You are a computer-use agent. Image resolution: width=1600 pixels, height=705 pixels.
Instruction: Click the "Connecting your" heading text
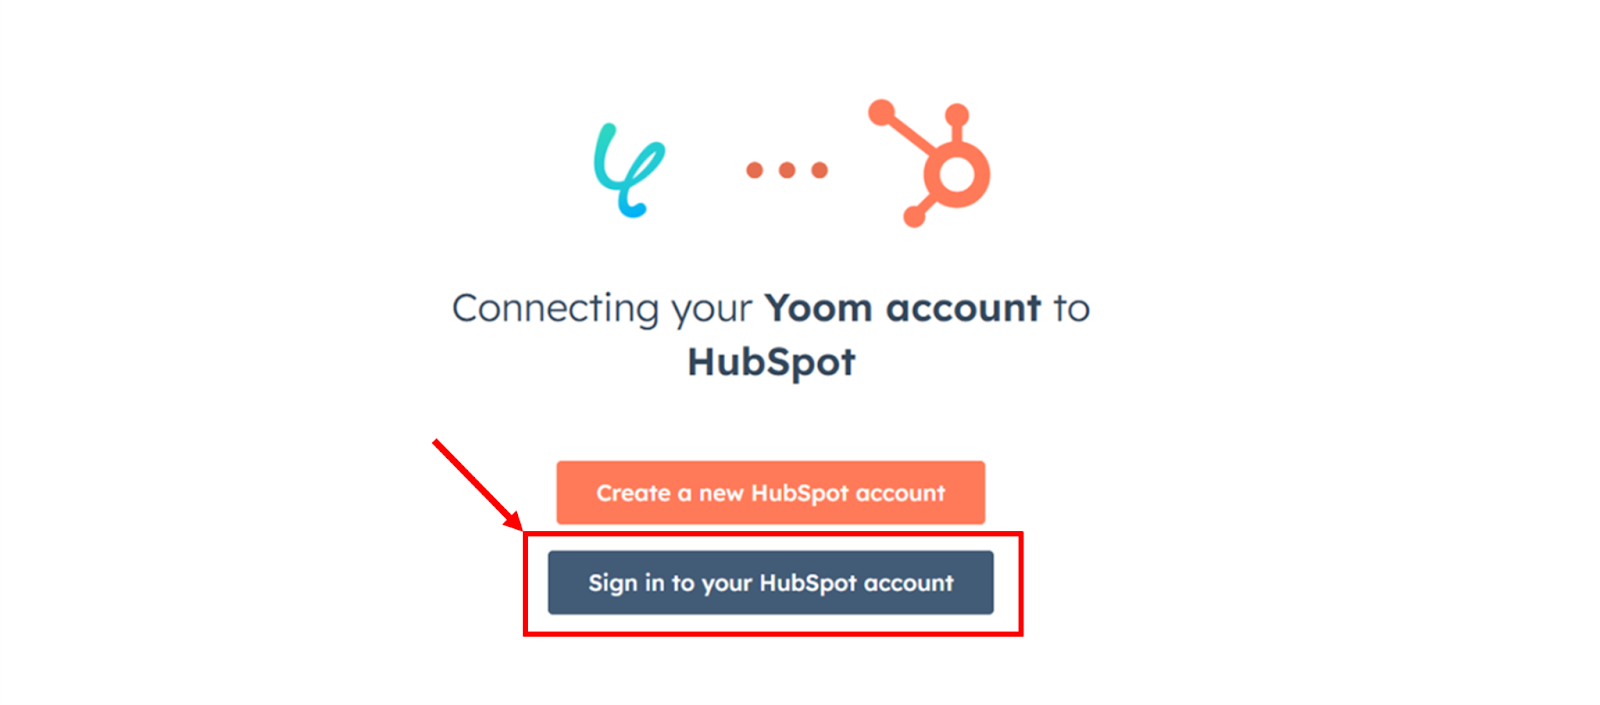coord(603,309)
